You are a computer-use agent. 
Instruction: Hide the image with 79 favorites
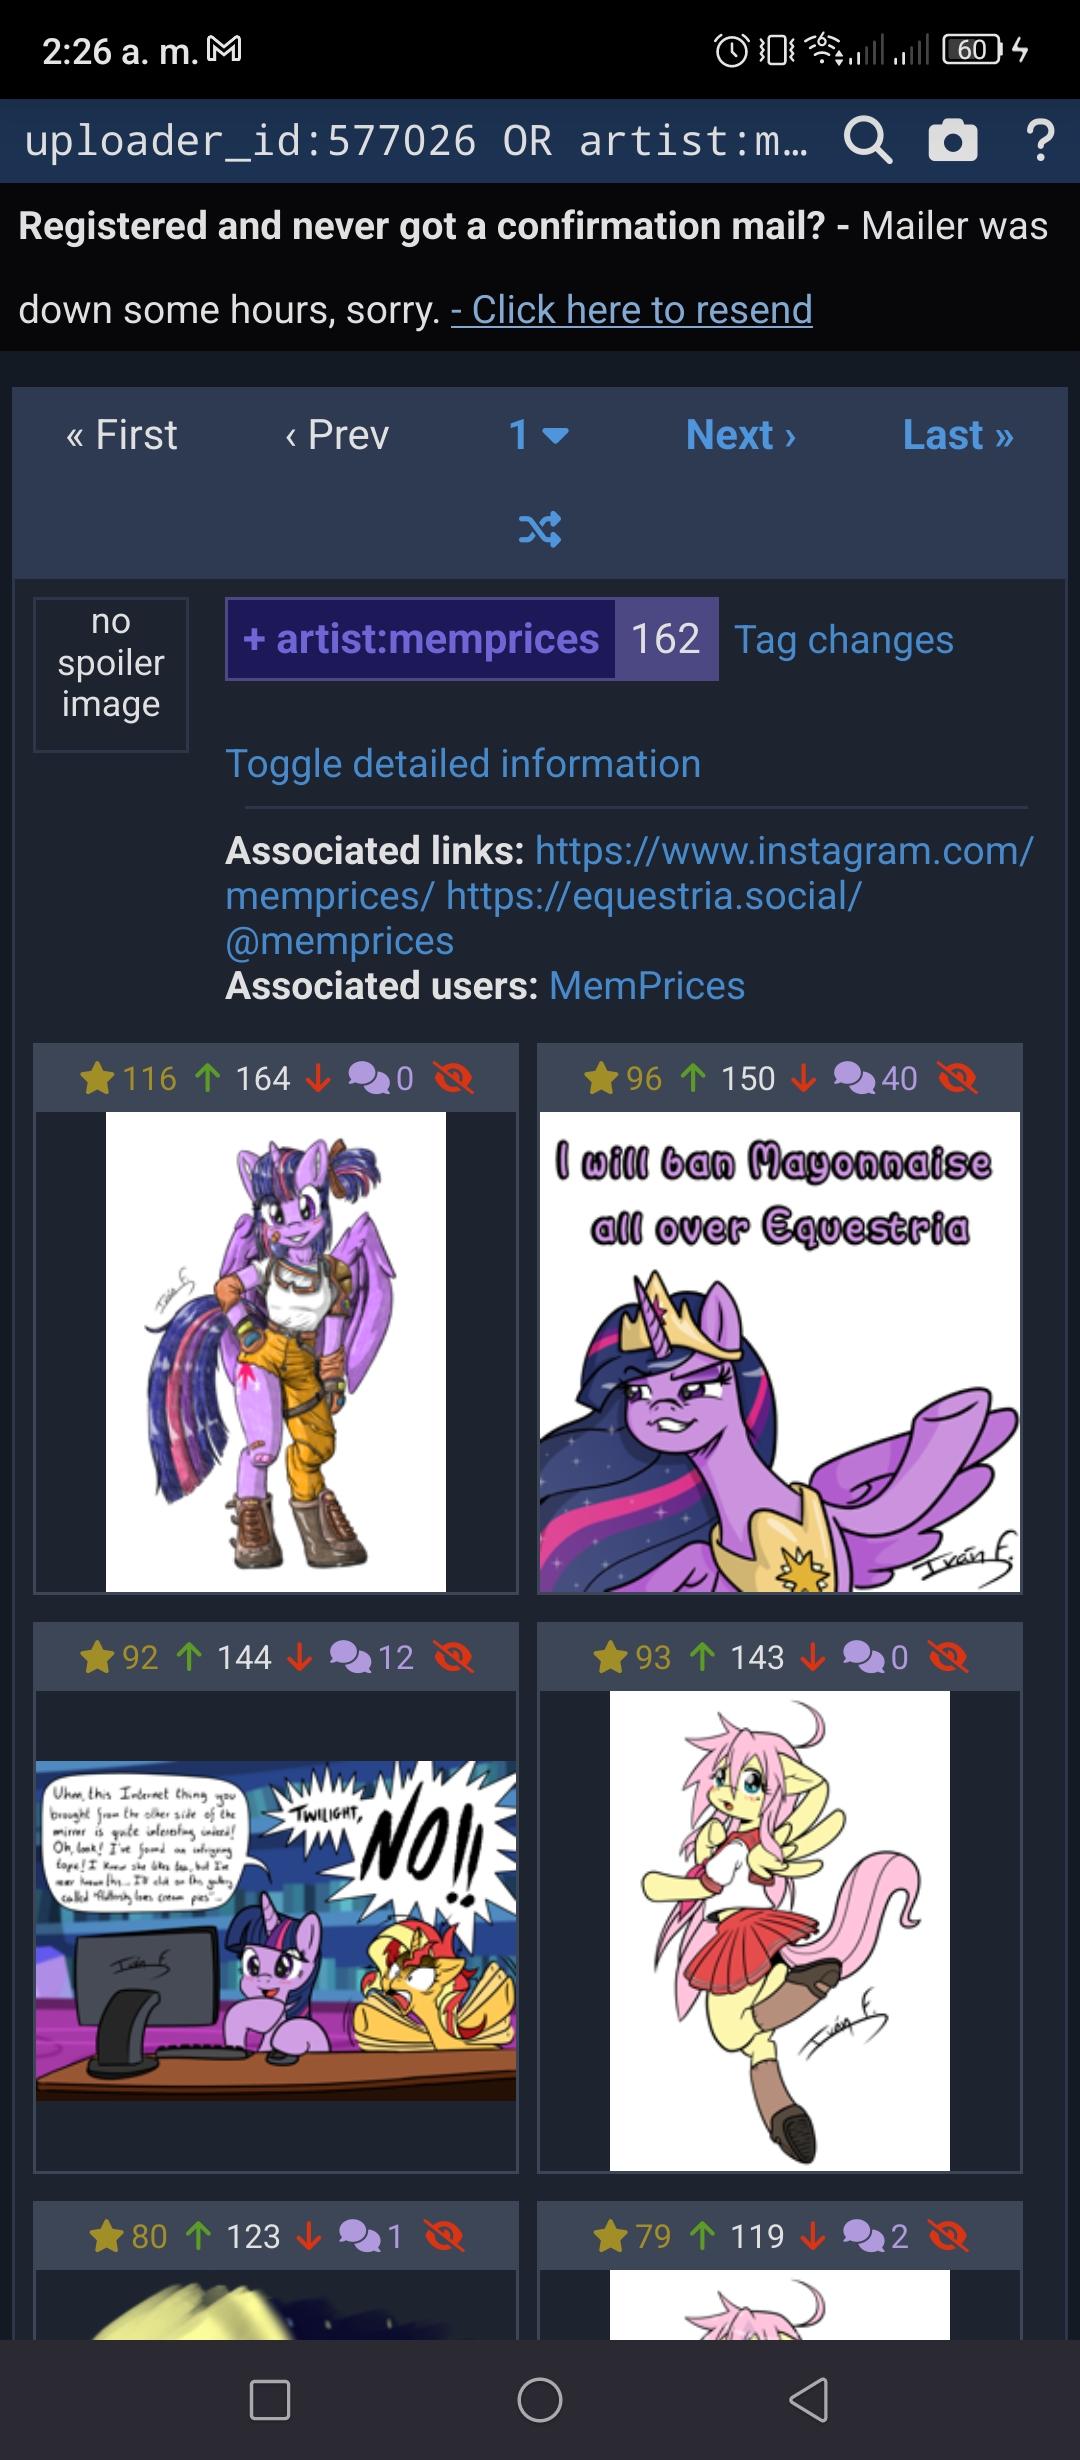(x=948, y=2236)
